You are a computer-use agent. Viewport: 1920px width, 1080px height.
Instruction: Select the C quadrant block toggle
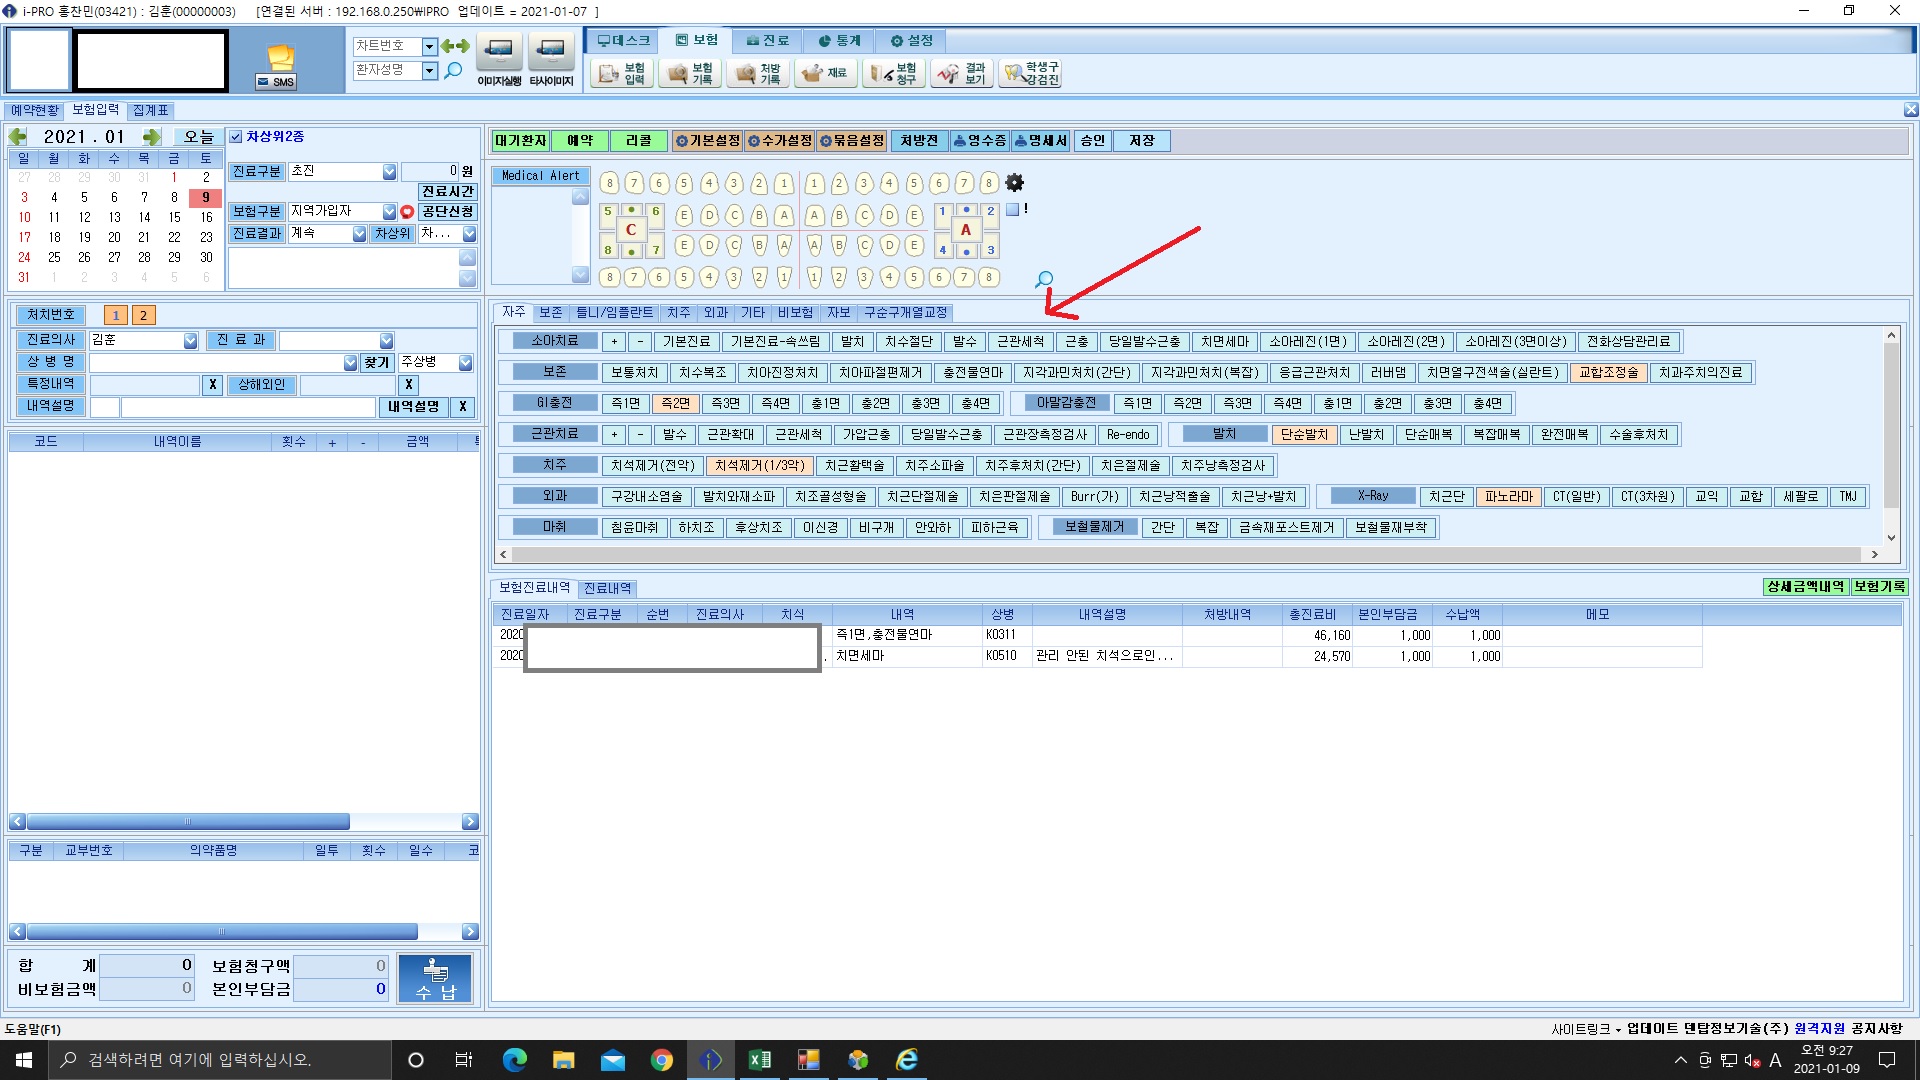pyautogui.click(x=631, y=230)
